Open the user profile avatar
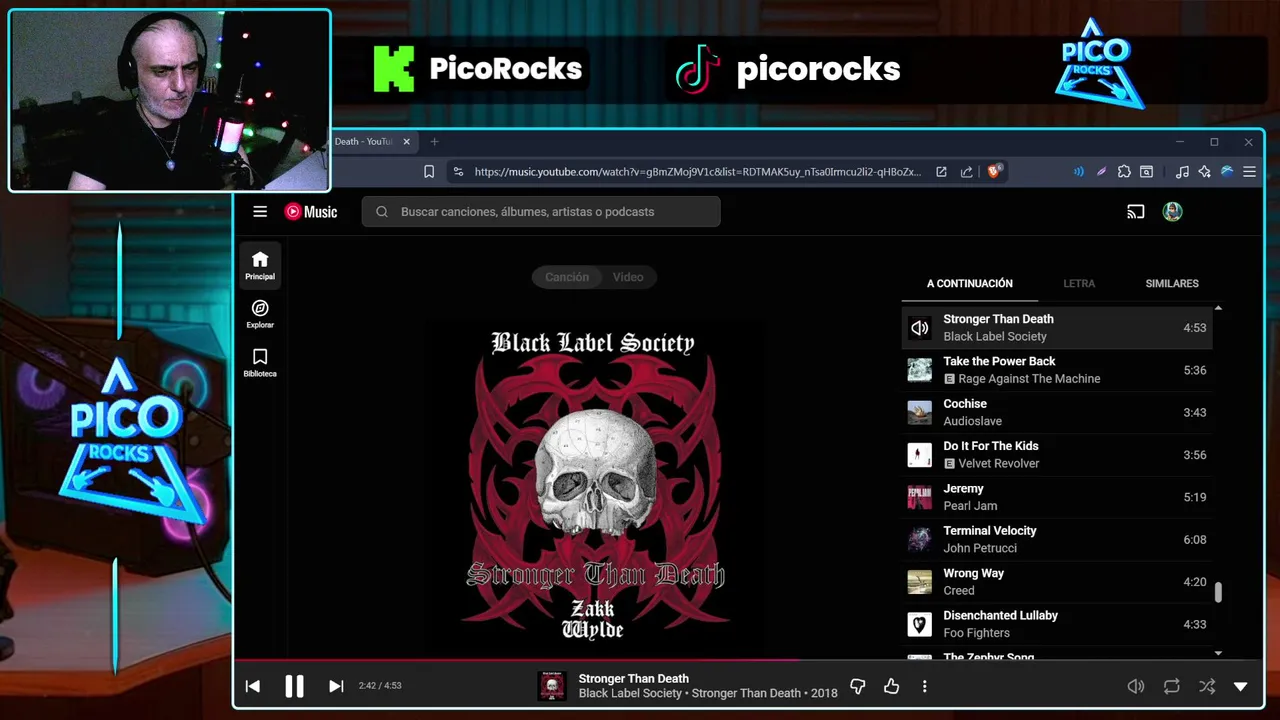1280x720 pixels. (x=1173, y=212)
